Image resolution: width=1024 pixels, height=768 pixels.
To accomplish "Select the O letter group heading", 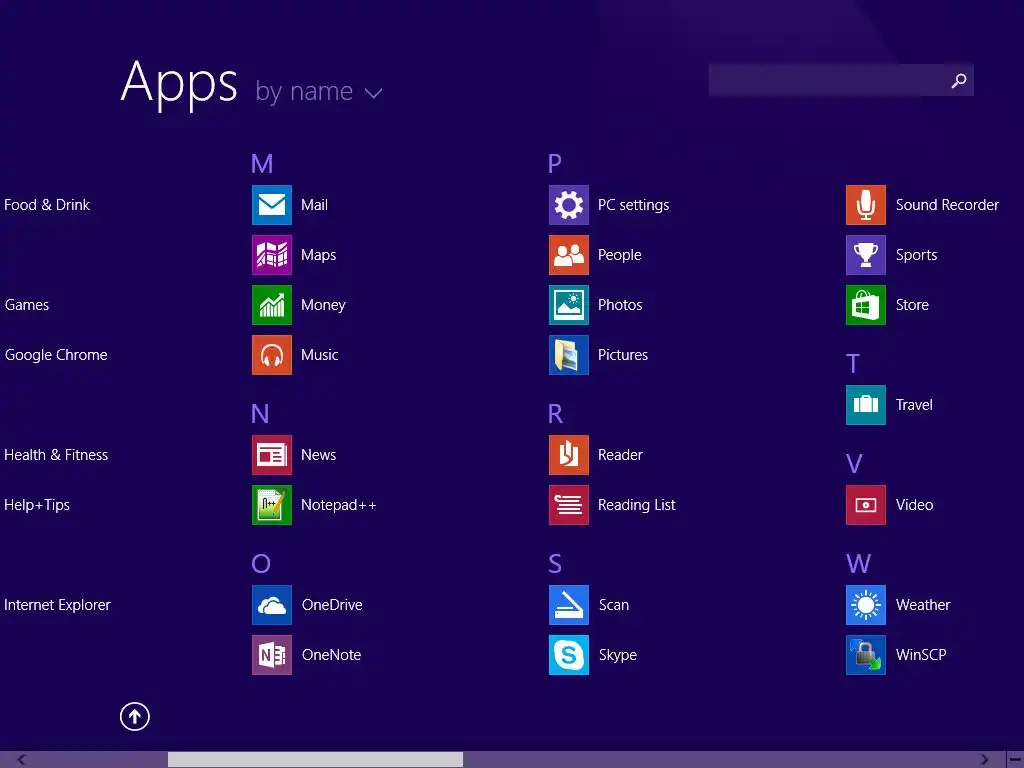I will (261, 564).
